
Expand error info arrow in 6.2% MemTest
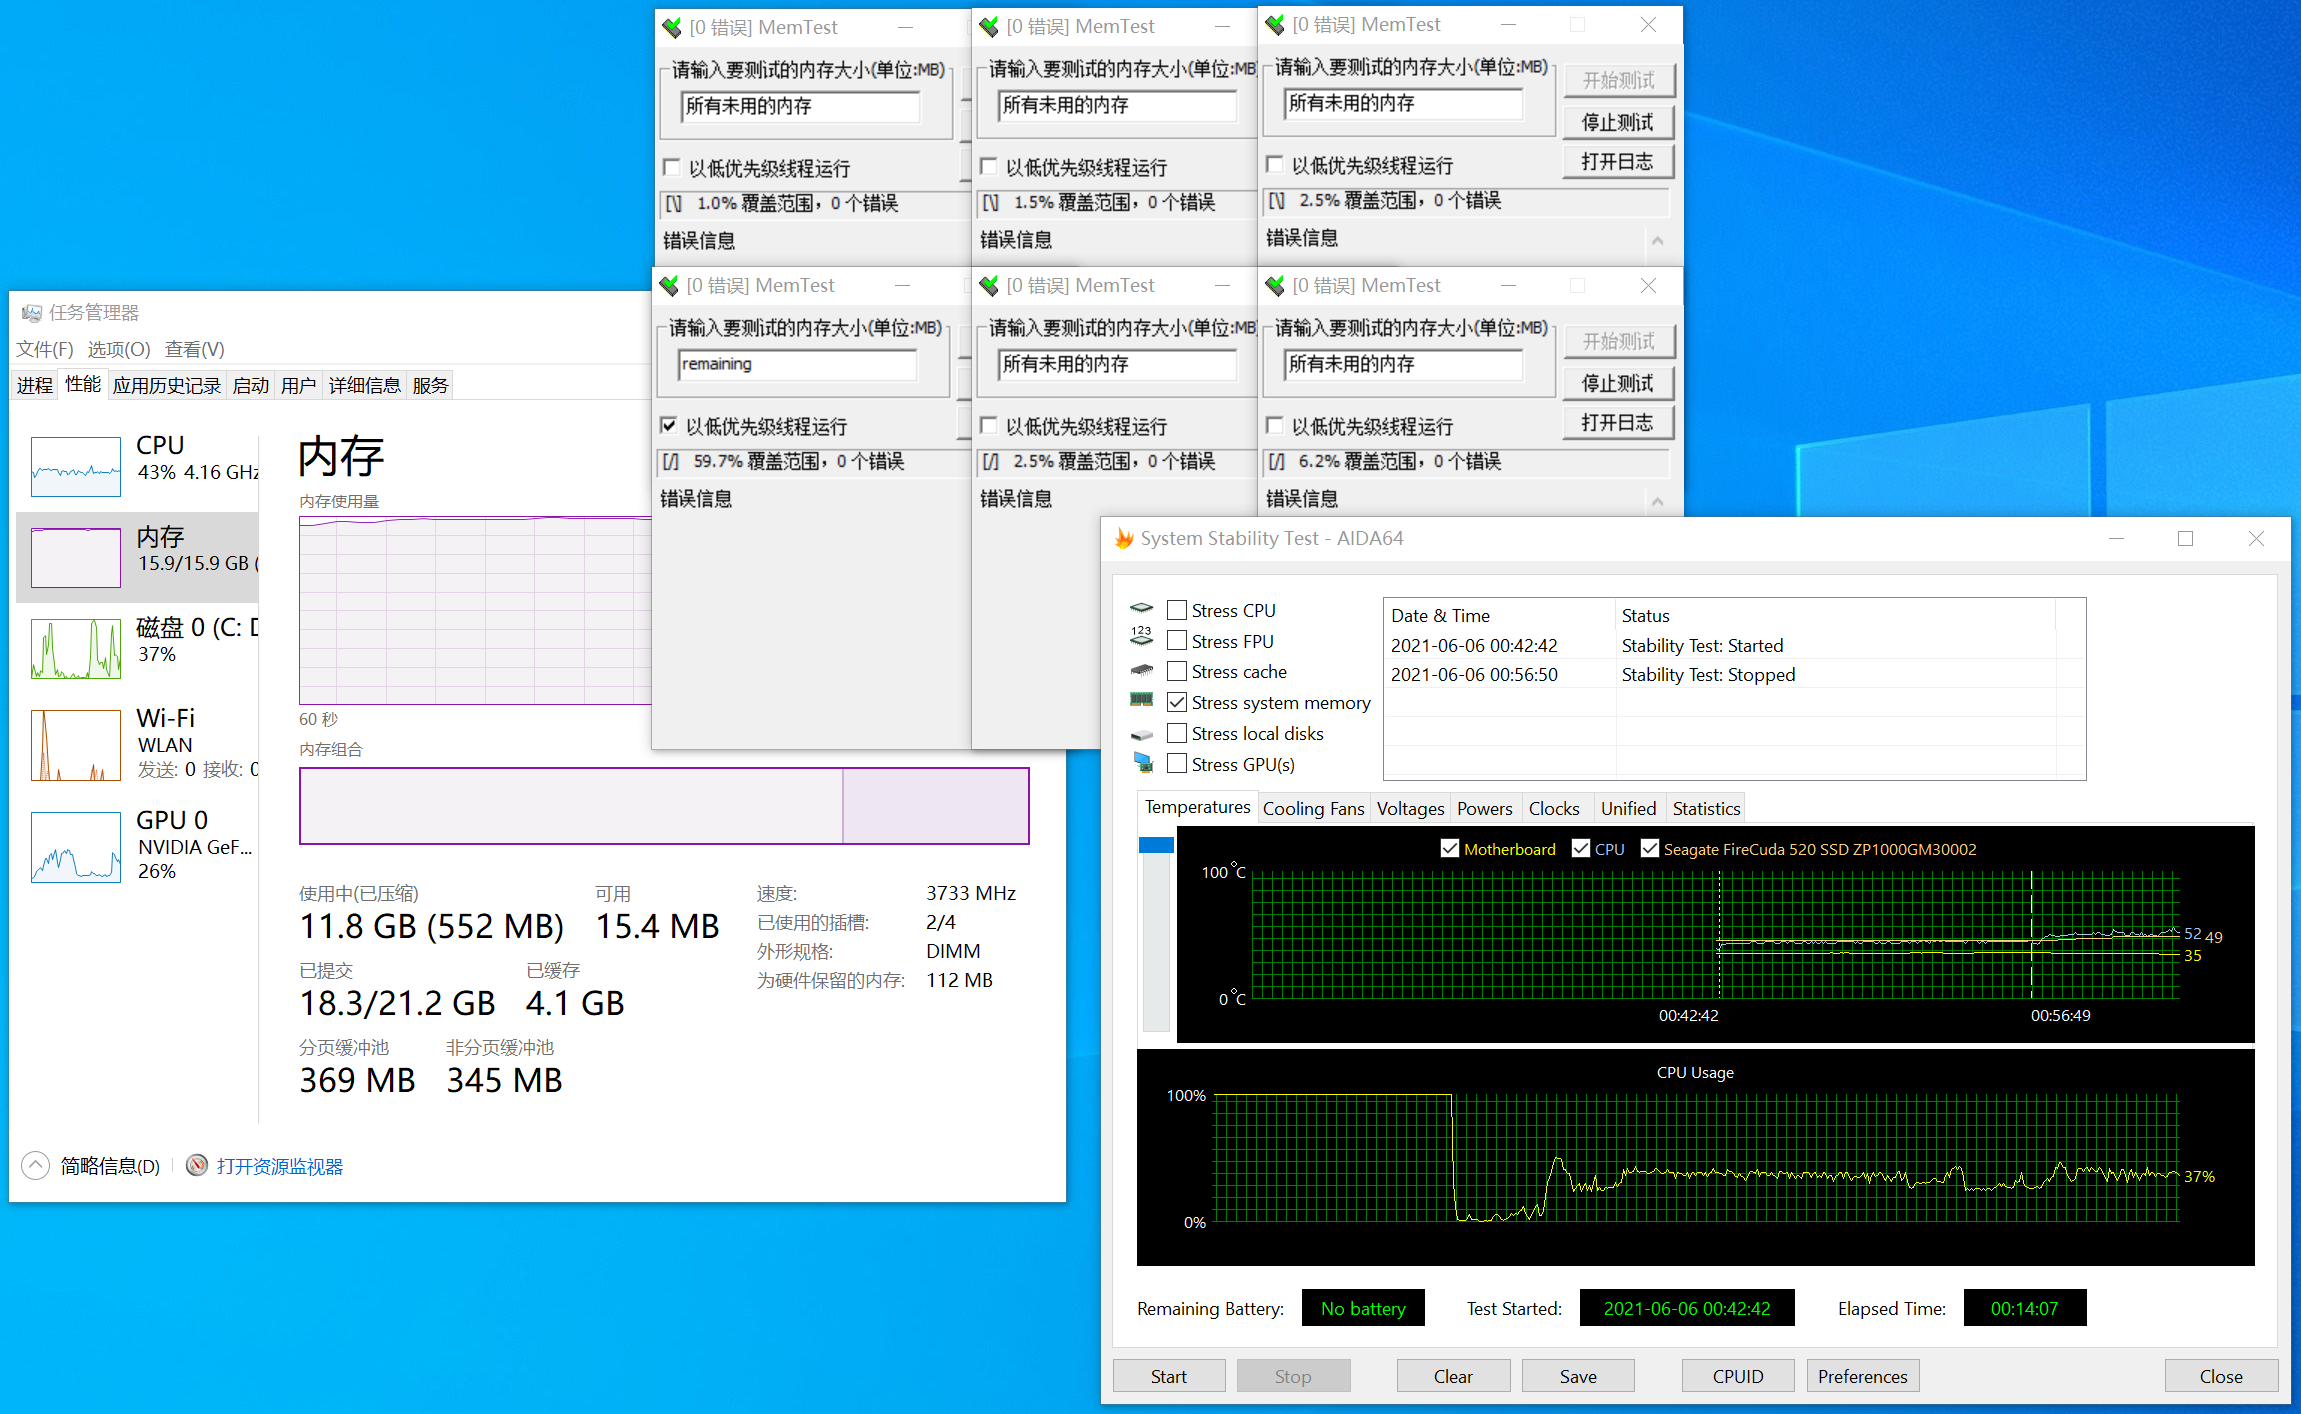[x=1657, y=501]
